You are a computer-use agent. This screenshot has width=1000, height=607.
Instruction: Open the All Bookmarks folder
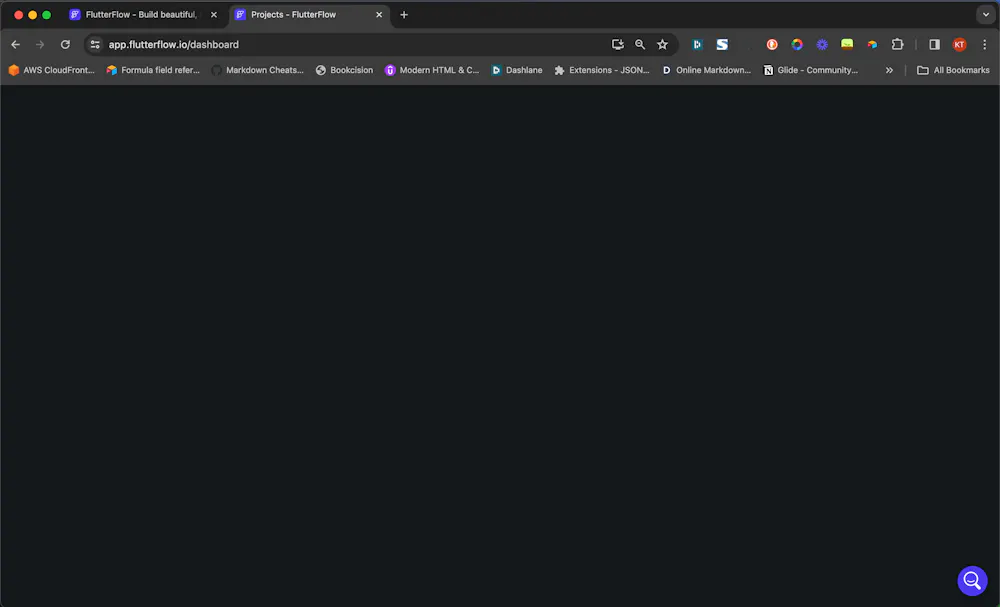953,70
